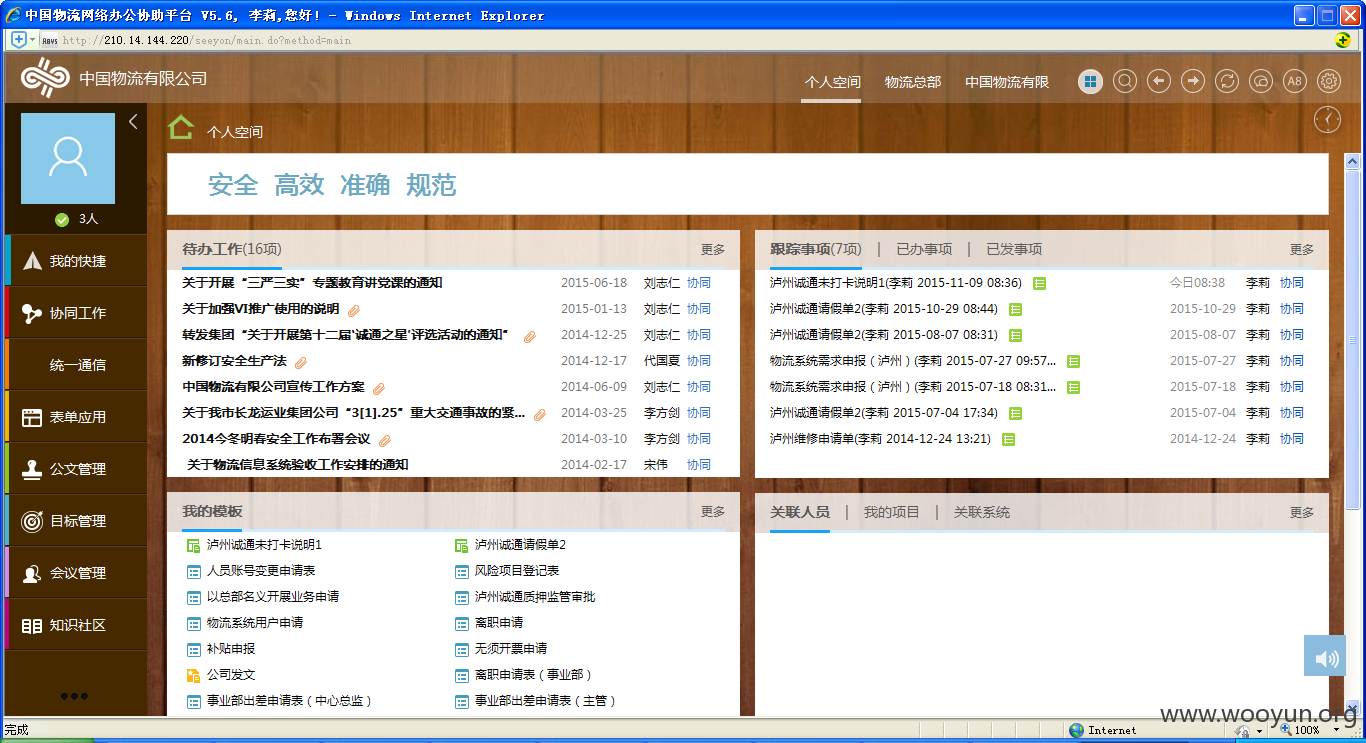Click 协同 link in 2014-12-24 tracking row
This screenshot has width=1366, height=743.
tap(1292, 438)
